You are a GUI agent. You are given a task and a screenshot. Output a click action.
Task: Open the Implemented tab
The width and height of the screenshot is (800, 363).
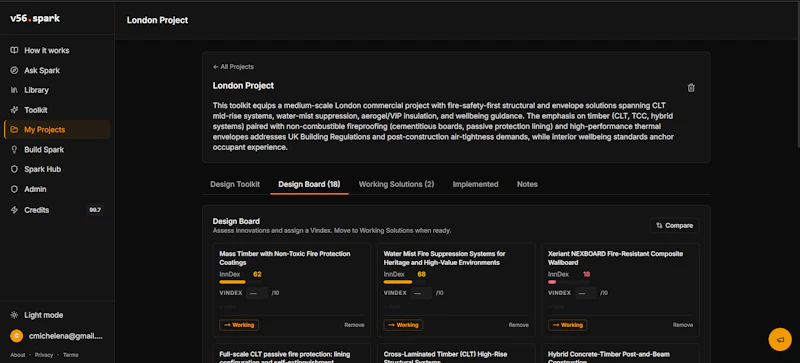click(x=476, y=184)
